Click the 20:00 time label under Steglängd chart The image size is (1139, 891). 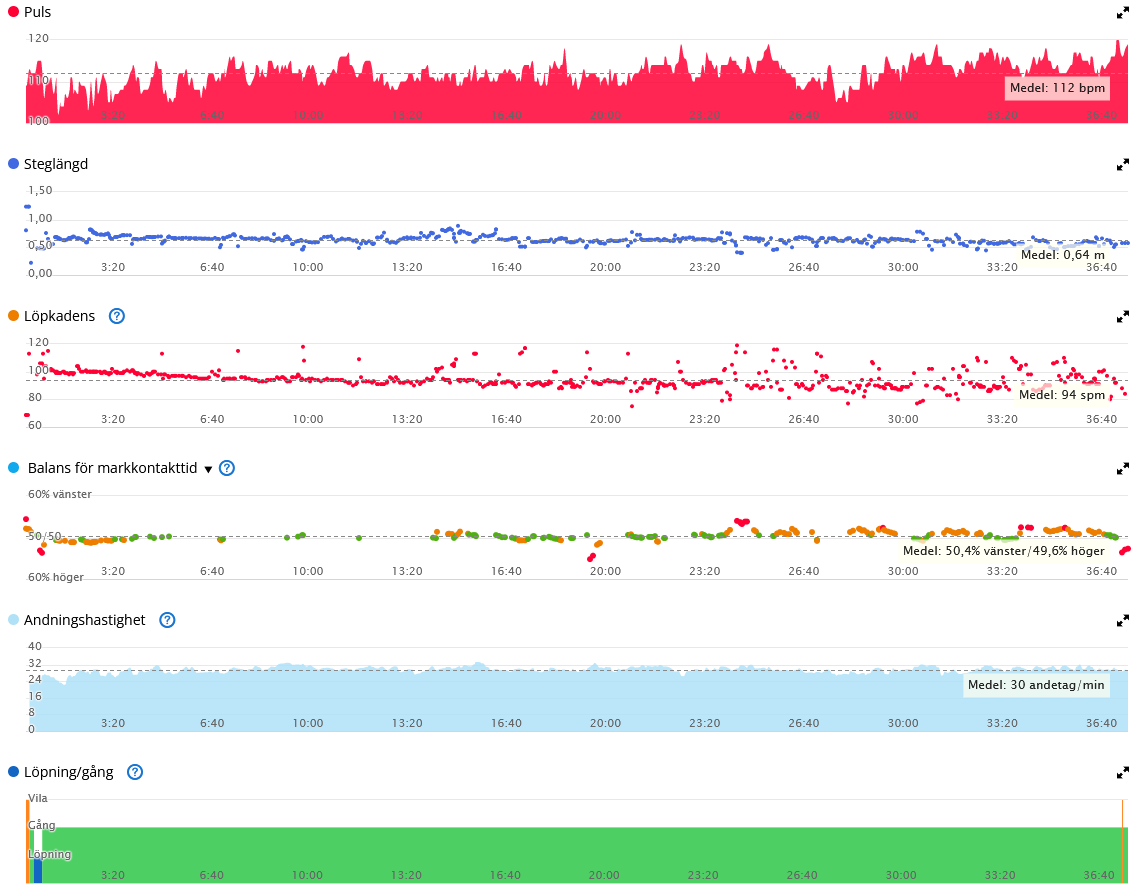click(605, 267)
